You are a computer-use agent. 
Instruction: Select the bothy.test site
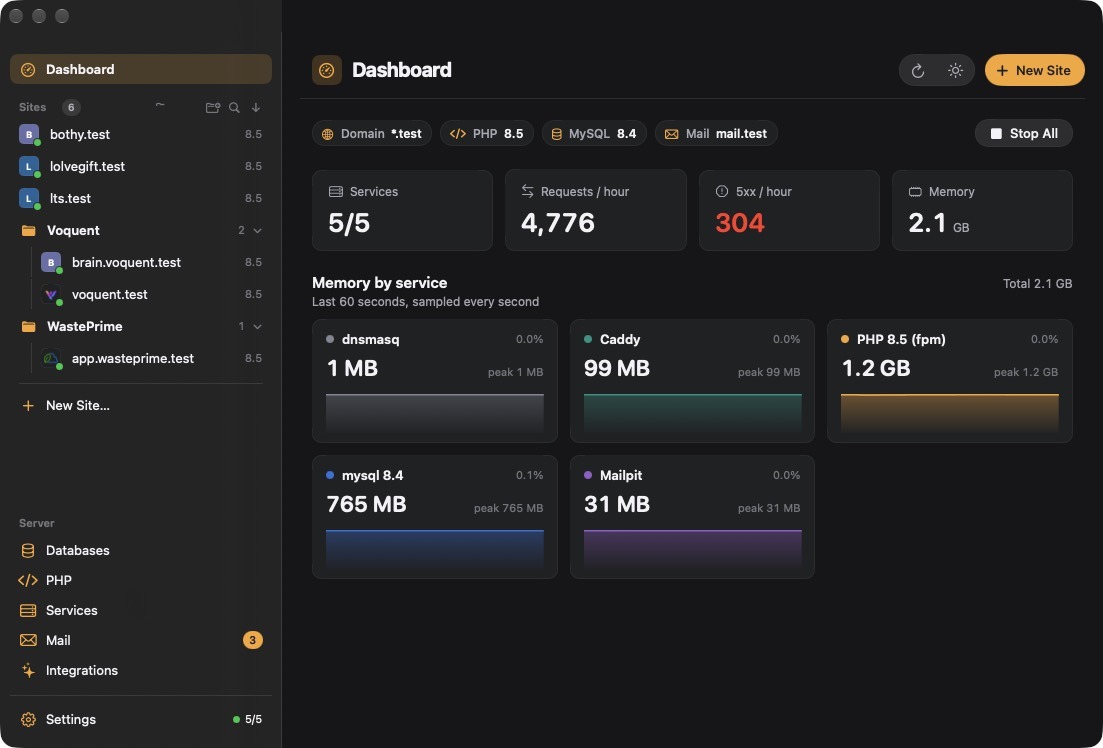(x=141, y=134)
